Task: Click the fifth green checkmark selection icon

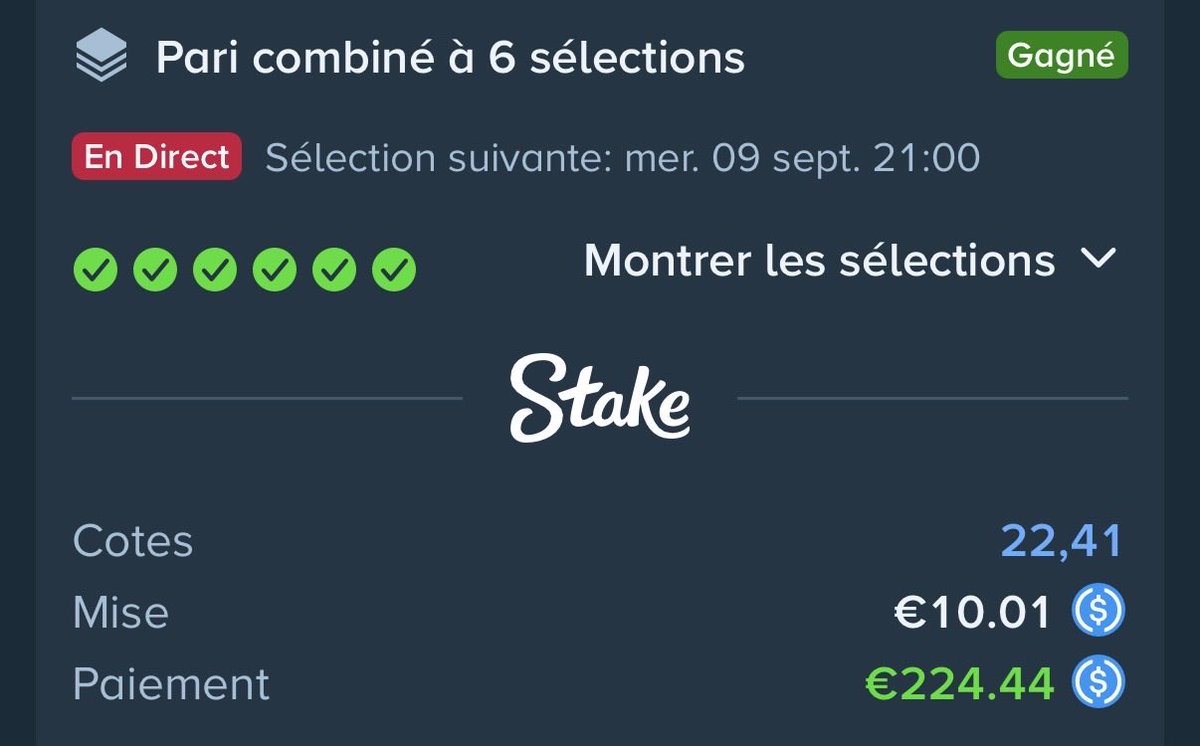Action: click(x=334, y=269)
